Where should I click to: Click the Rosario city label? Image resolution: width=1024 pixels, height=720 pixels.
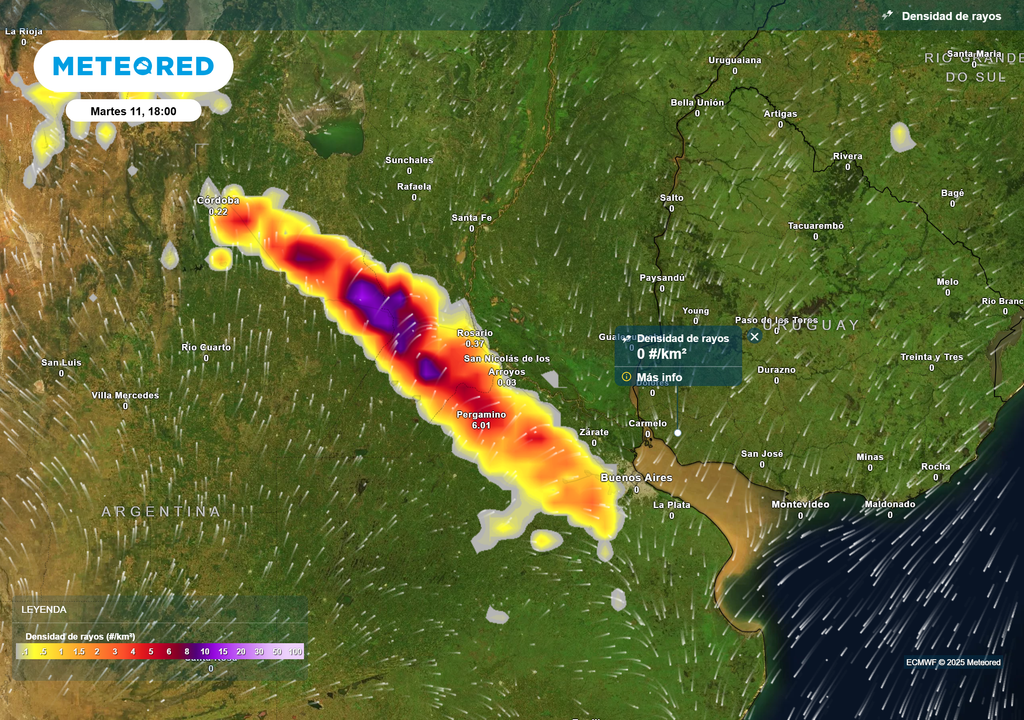(474, 332)
